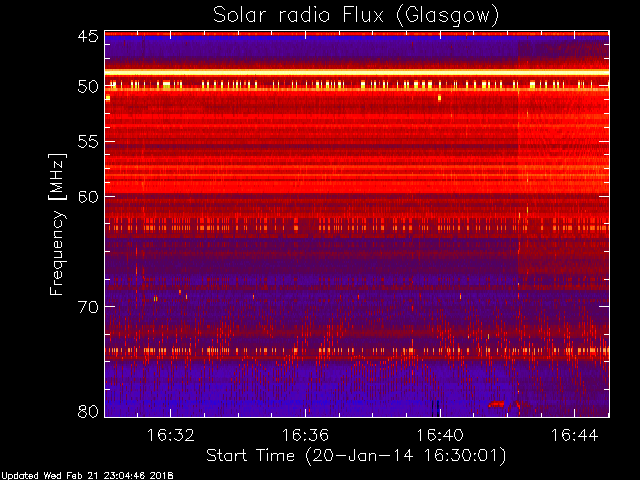Click the 70 frequency axis label
Screen dimensions: 640x480
click(x=88, y=307)
